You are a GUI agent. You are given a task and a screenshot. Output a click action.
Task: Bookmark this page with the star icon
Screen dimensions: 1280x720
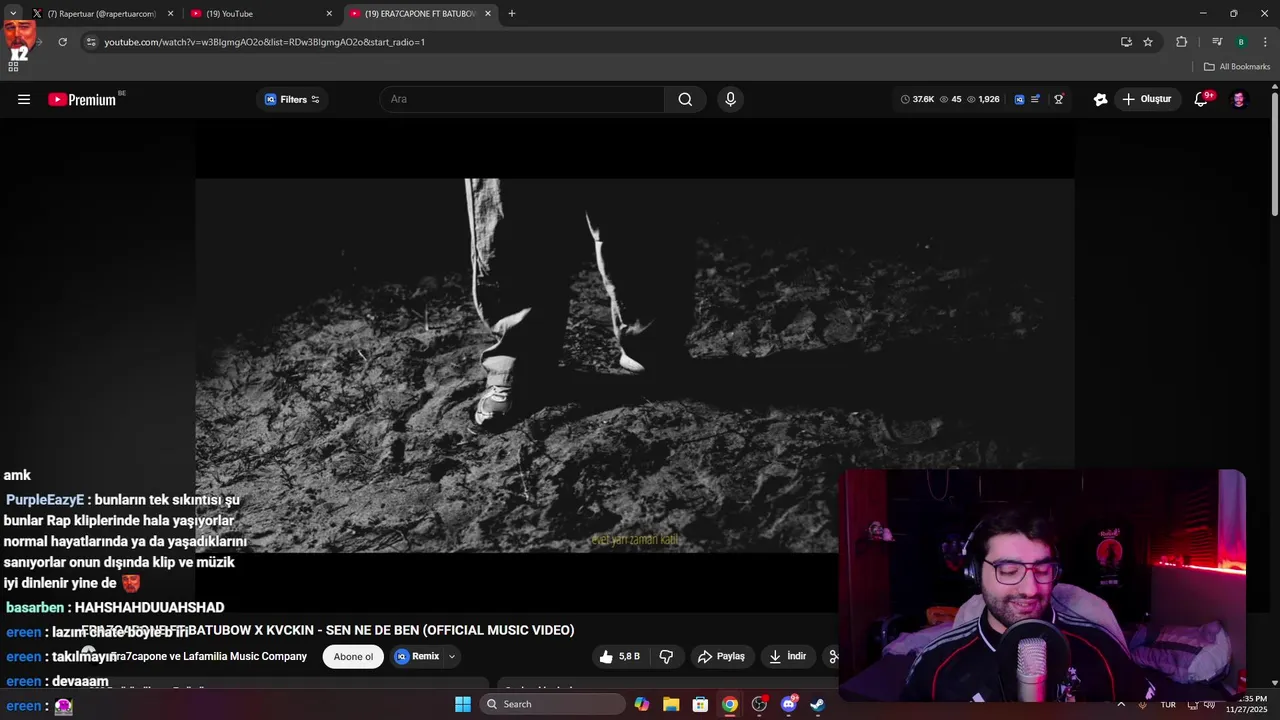point(1148,42)
